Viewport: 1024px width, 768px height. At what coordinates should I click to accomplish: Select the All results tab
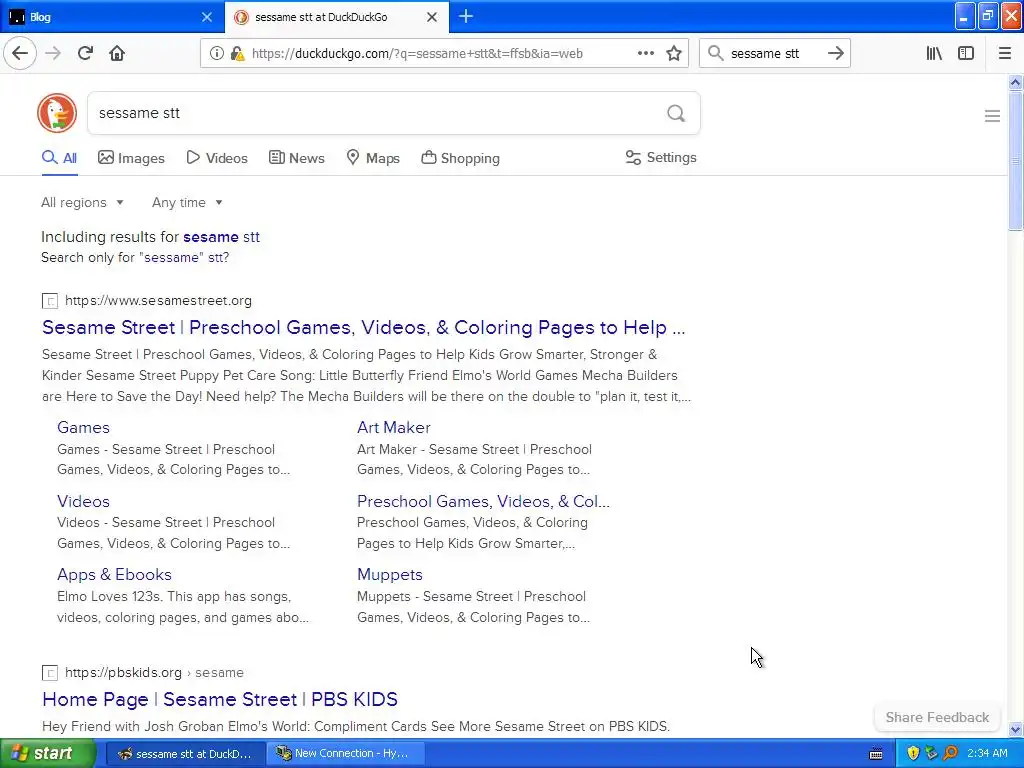[x=59, y=158]
